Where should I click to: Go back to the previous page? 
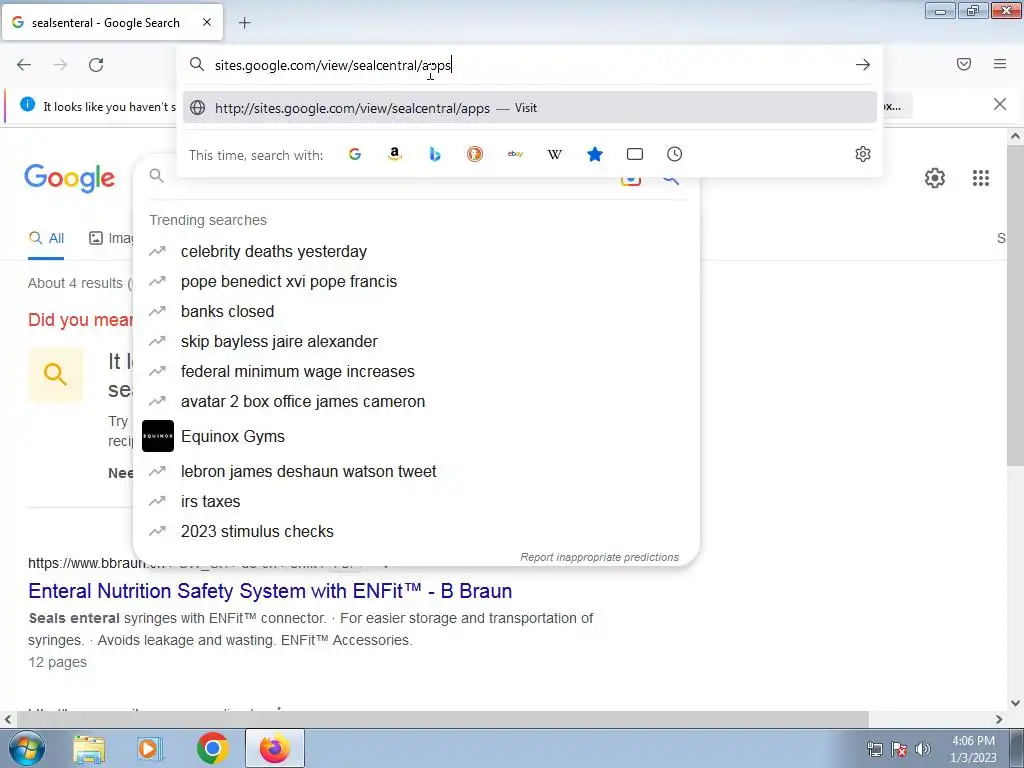[x=24, y=65]
